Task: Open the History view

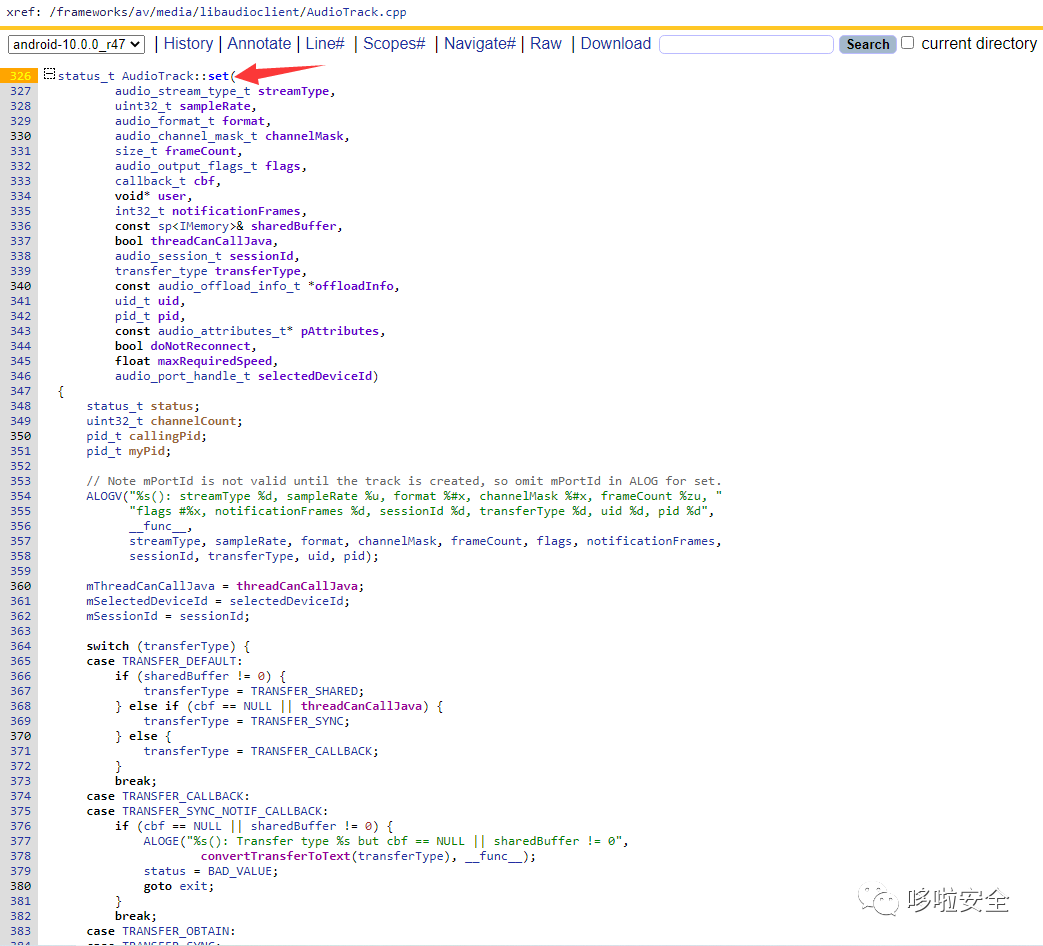Action: click(x=188, y=44)
